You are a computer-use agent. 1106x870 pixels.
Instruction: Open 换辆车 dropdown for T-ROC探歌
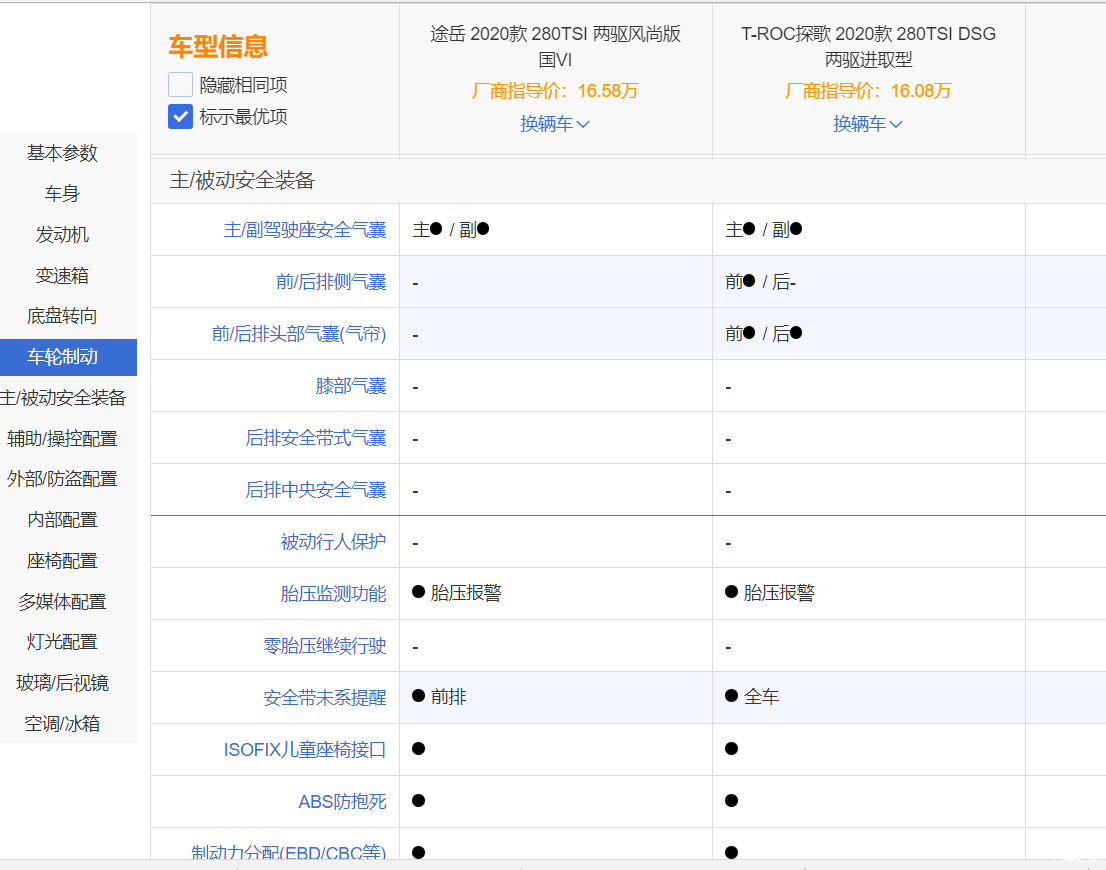[868, 124]
